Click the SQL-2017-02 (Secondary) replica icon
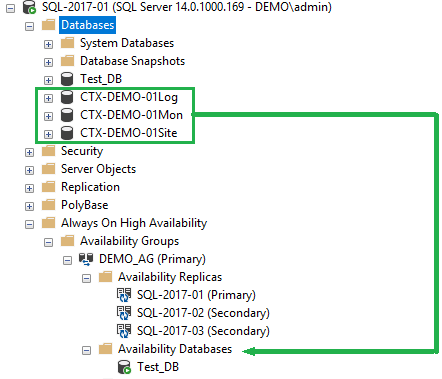The width and height of the screenshot is (442, 379). (x=124, y=313)
